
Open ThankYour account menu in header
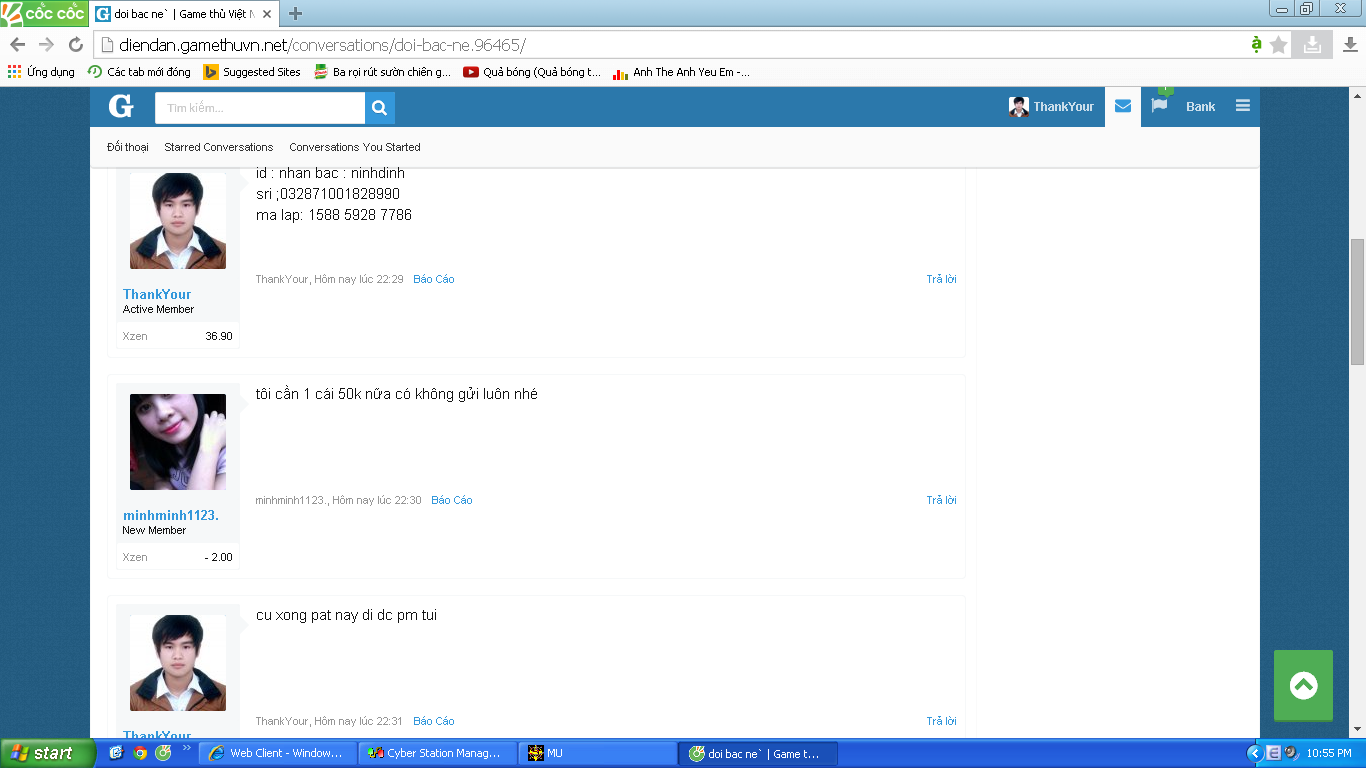tap(1051, 107)
